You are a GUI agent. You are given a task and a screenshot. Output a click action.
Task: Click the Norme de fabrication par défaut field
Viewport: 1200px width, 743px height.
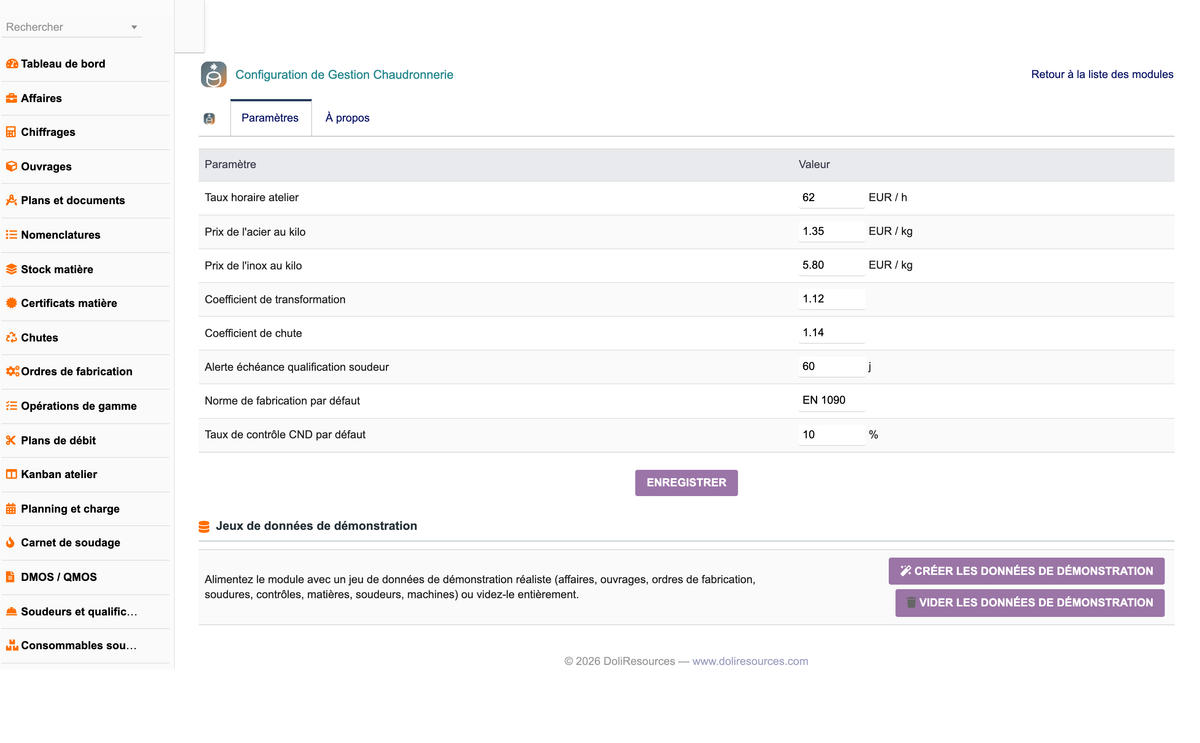(831, 401)
